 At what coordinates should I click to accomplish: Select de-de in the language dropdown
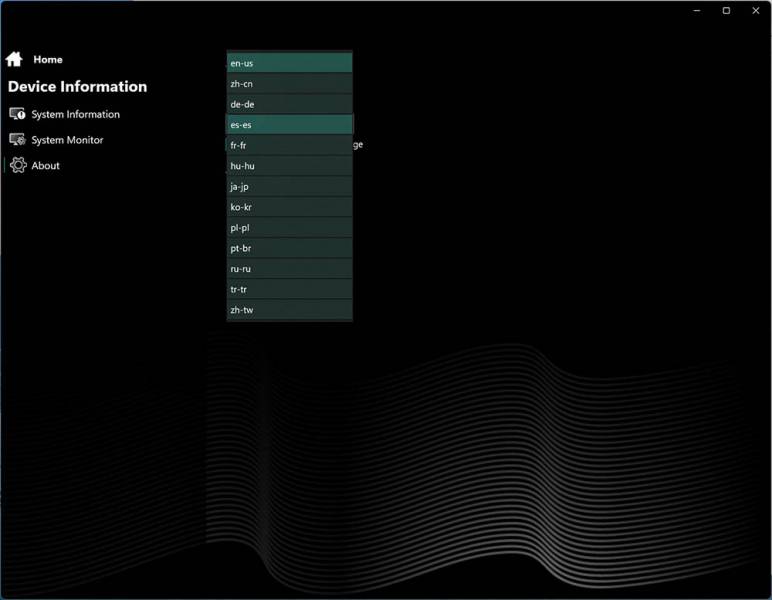(x=289, y=104)
